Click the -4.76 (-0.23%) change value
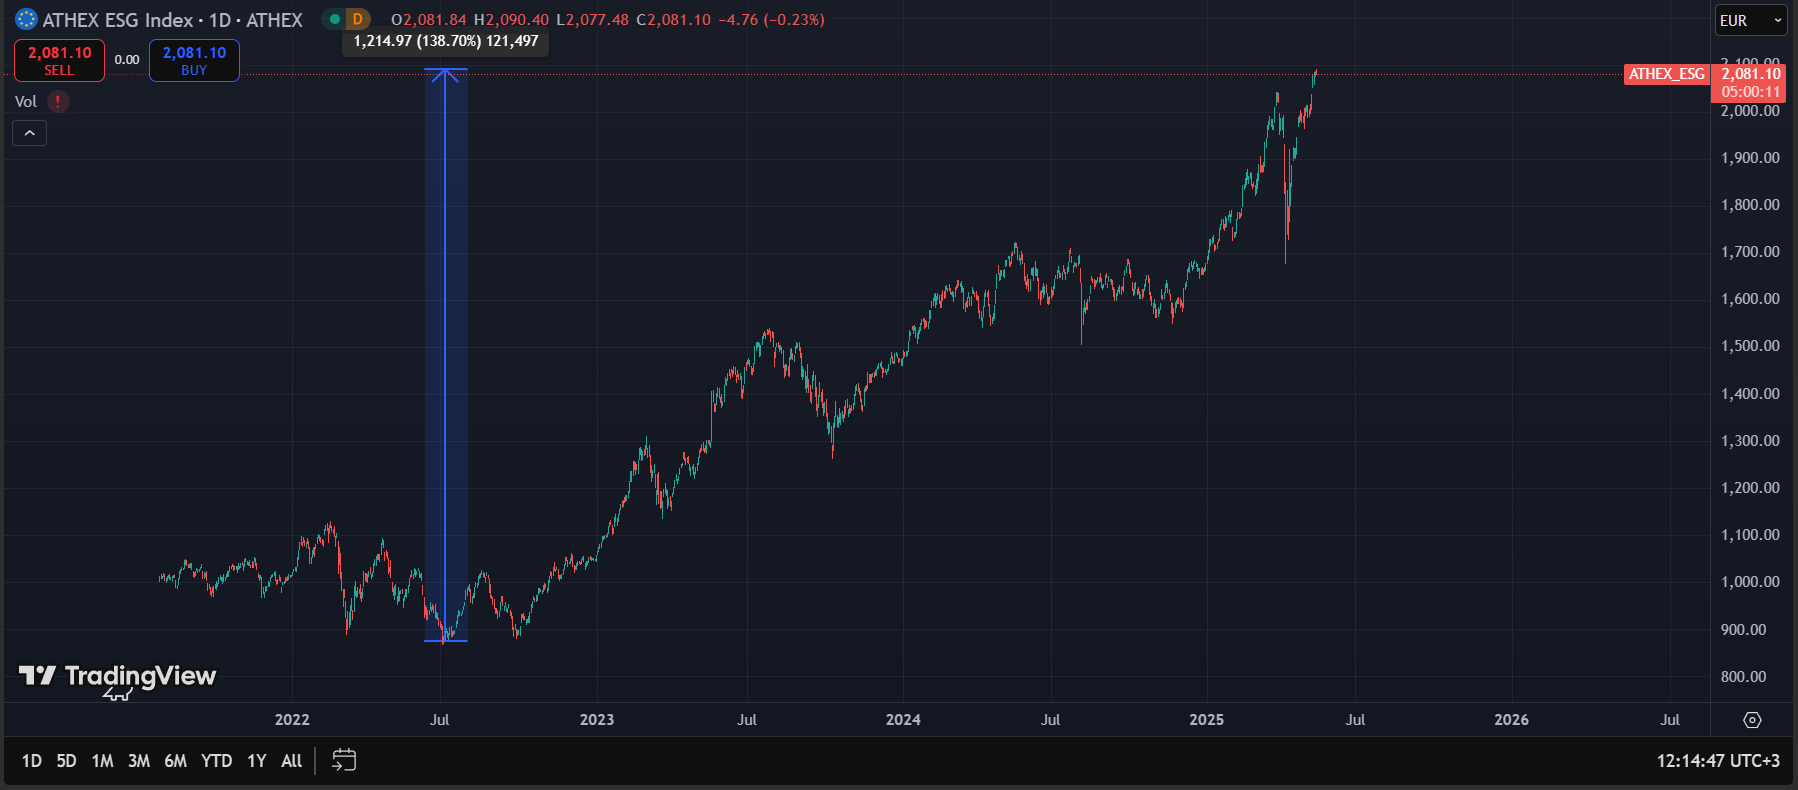Viewport: 1798px width, 790px height. [x=771, y=20]
